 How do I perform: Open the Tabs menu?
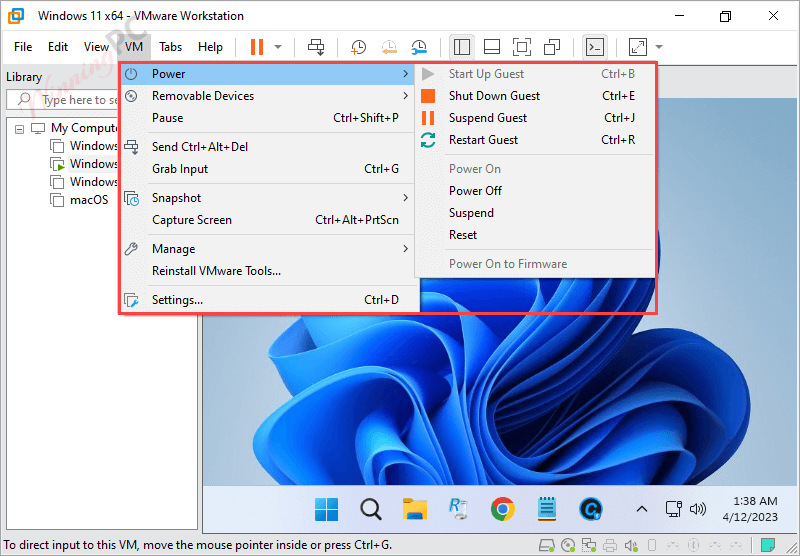tap(170, 47)
